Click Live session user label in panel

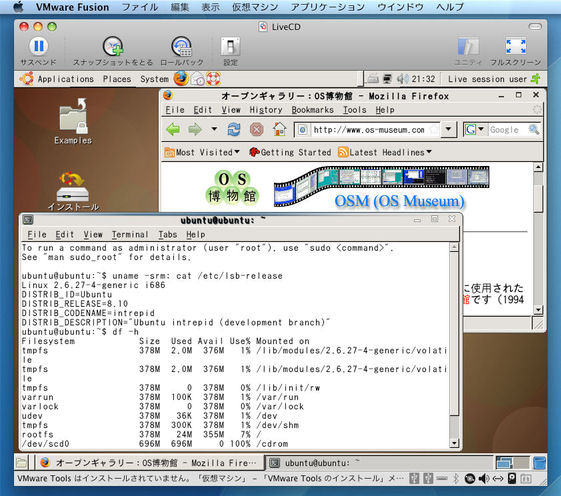tap(487, 79)
